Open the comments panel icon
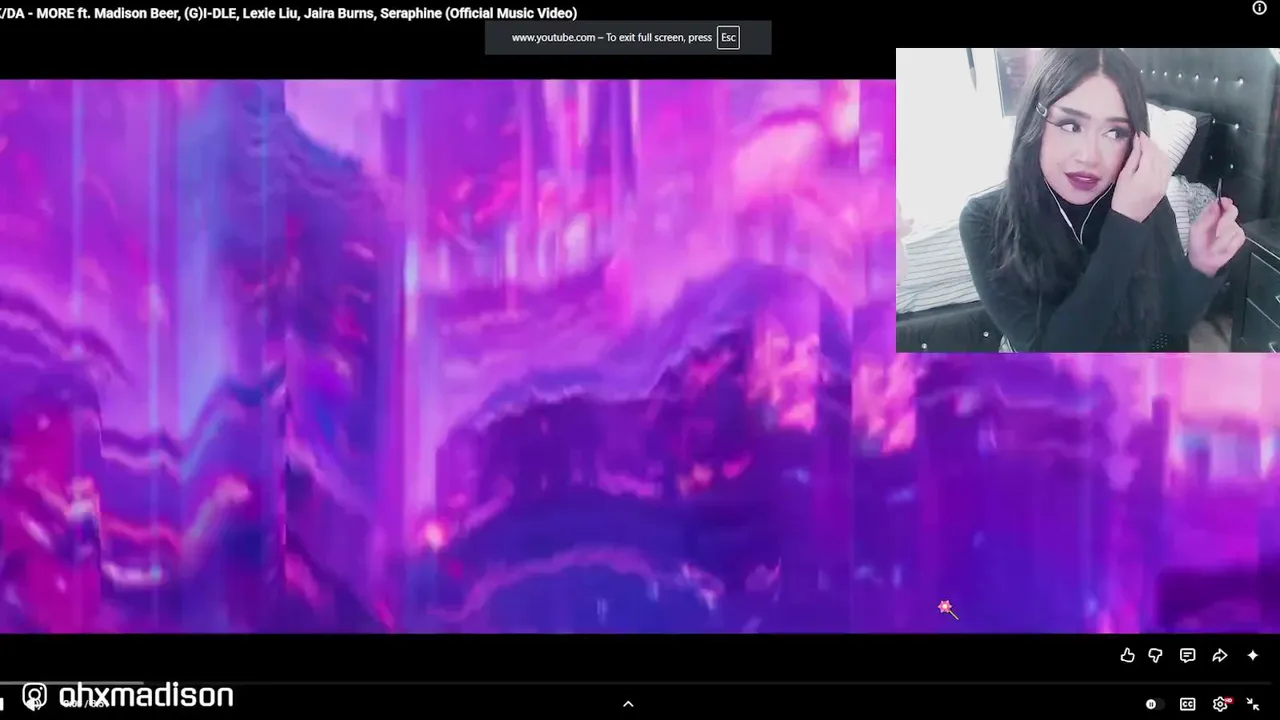 click(x=1187, y=656)
